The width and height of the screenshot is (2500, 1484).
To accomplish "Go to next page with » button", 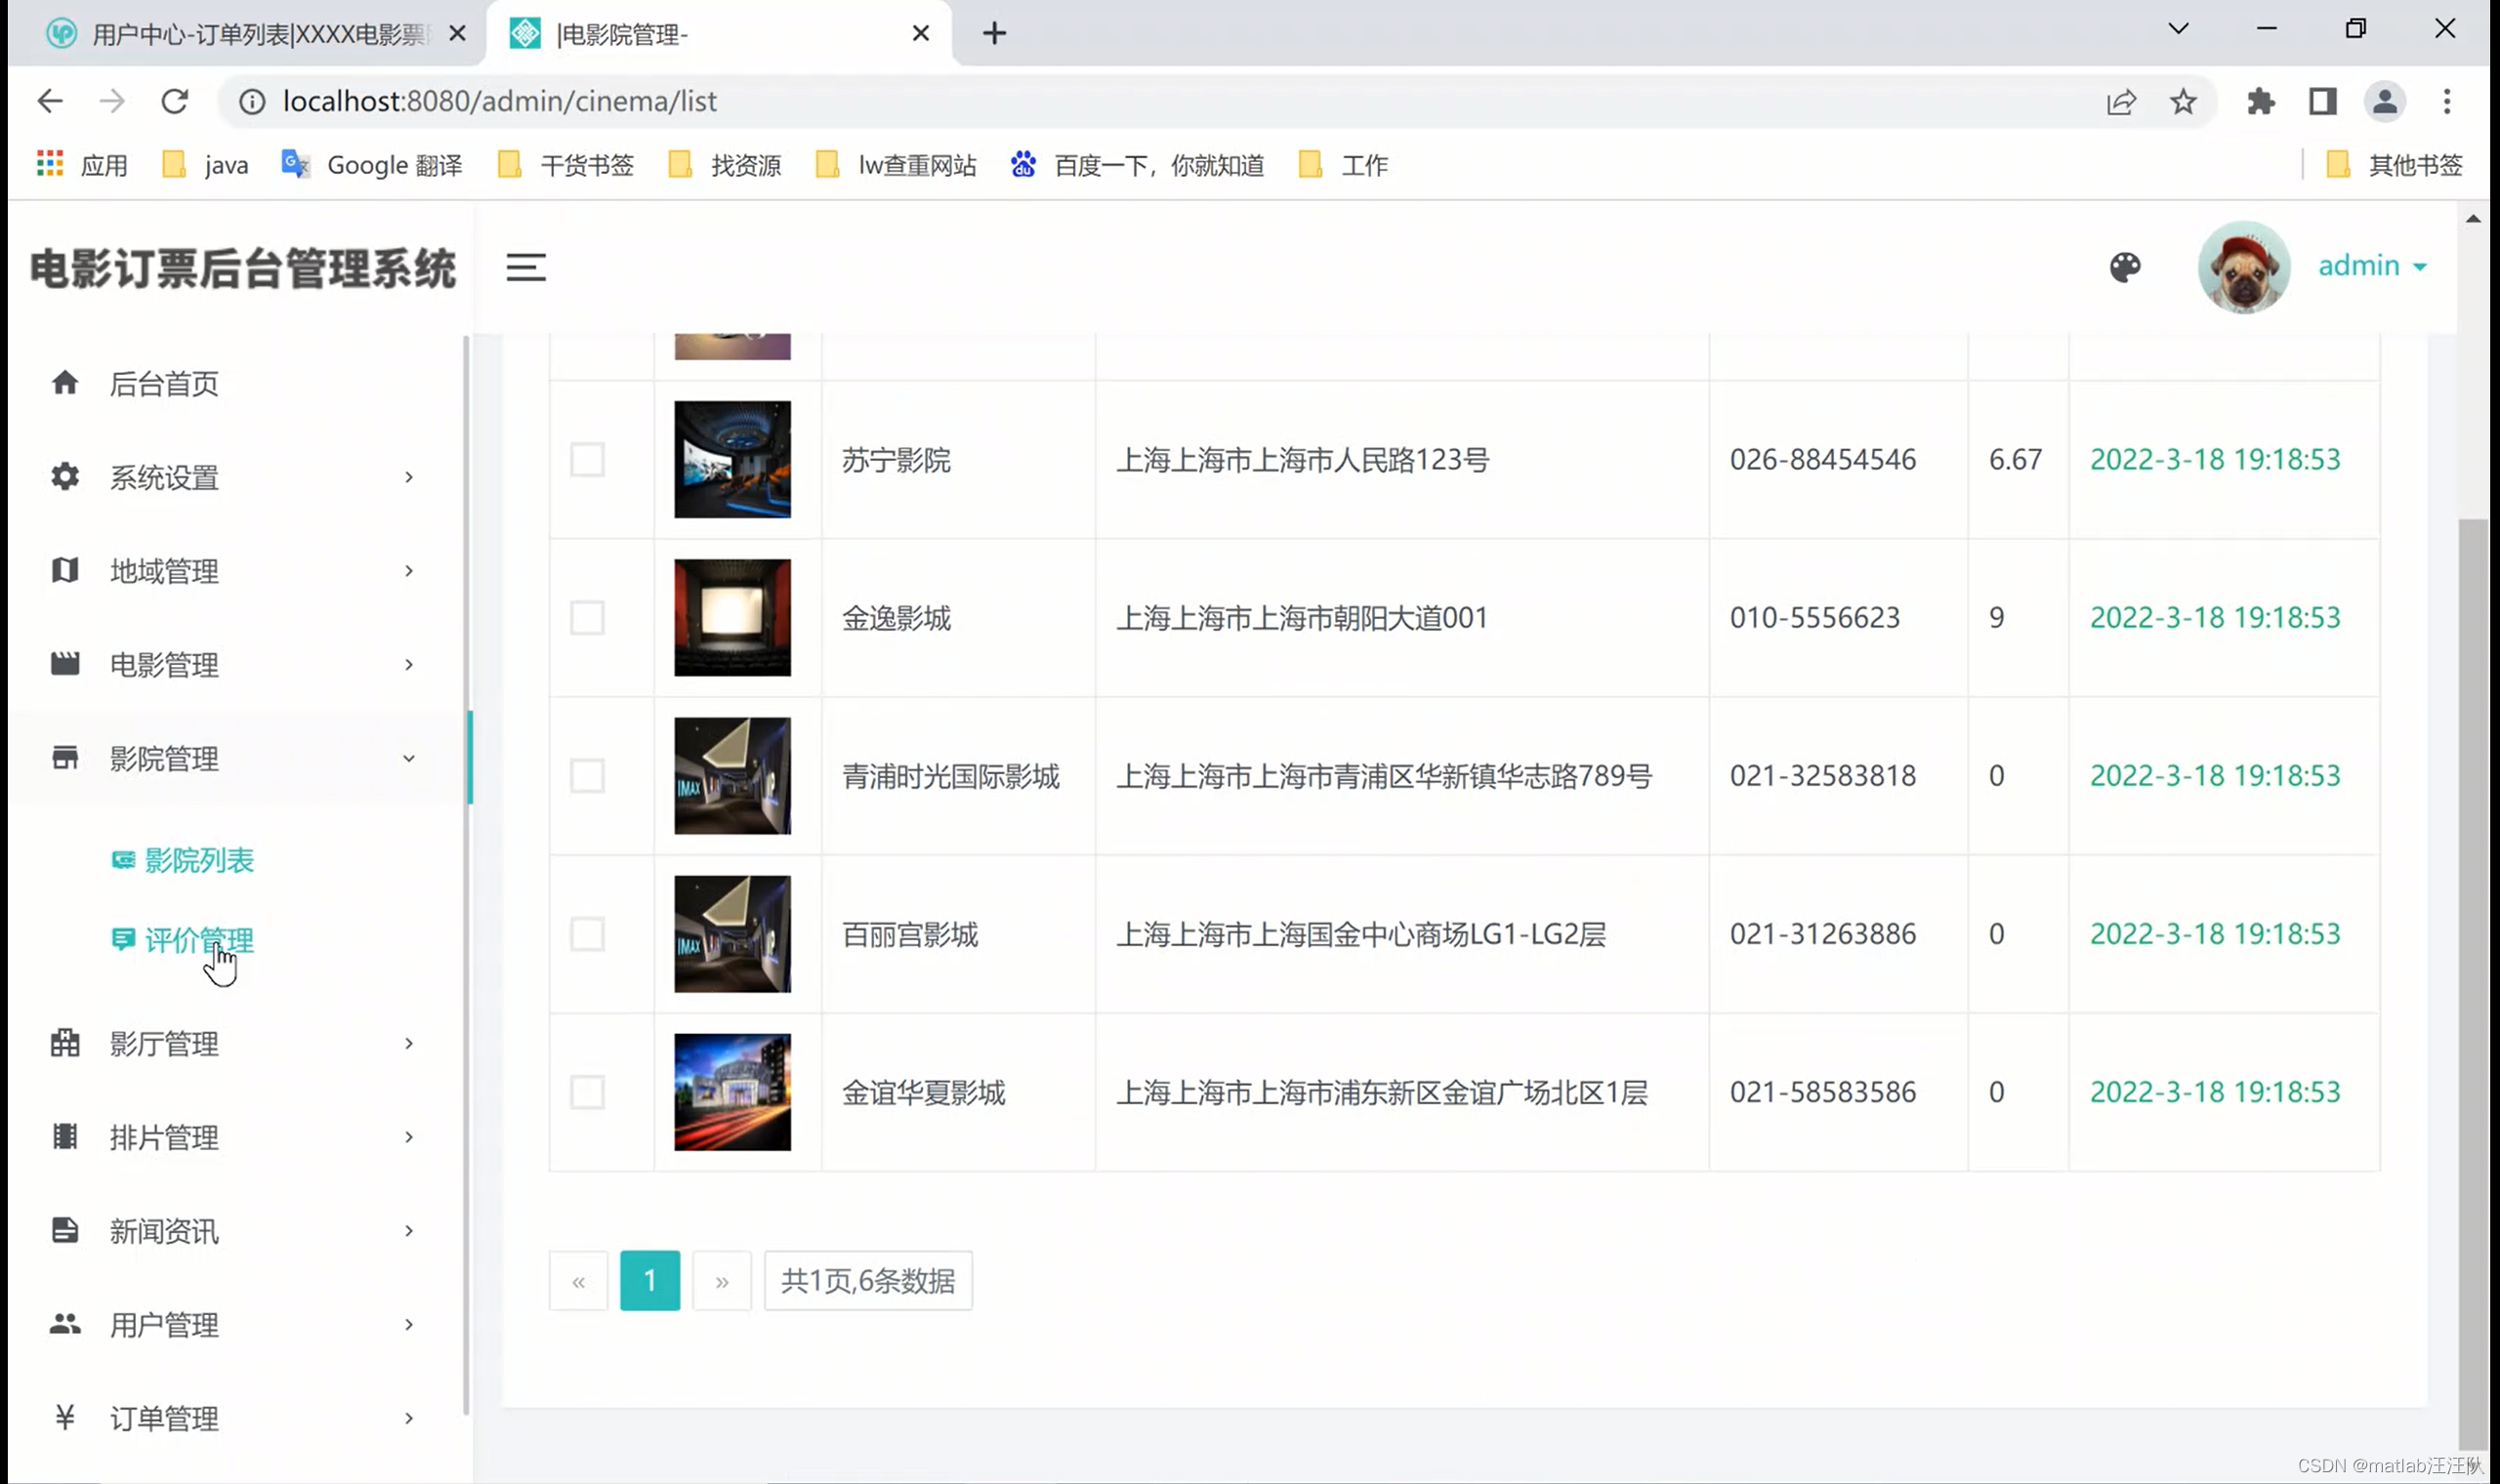I will pyautogui.click(x=722, y=1281).
